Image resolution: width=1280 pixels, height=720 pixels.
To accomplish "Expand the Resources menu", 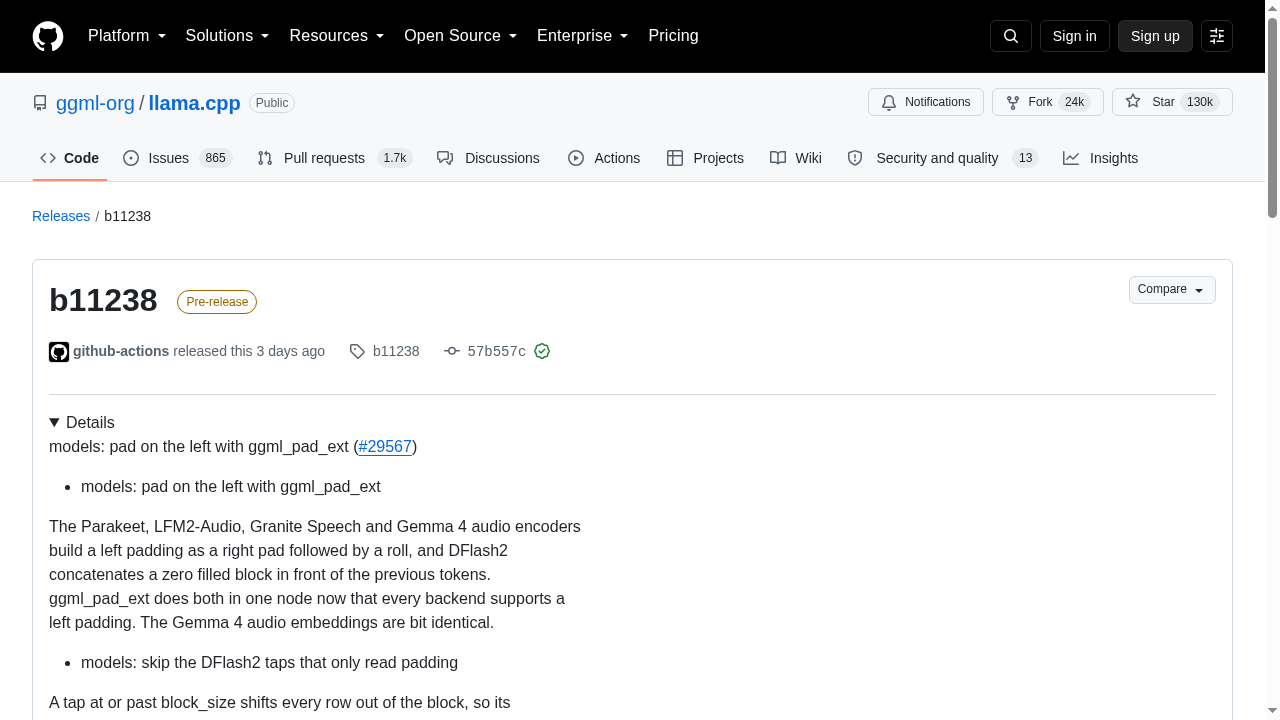I will tap(337, 36).
